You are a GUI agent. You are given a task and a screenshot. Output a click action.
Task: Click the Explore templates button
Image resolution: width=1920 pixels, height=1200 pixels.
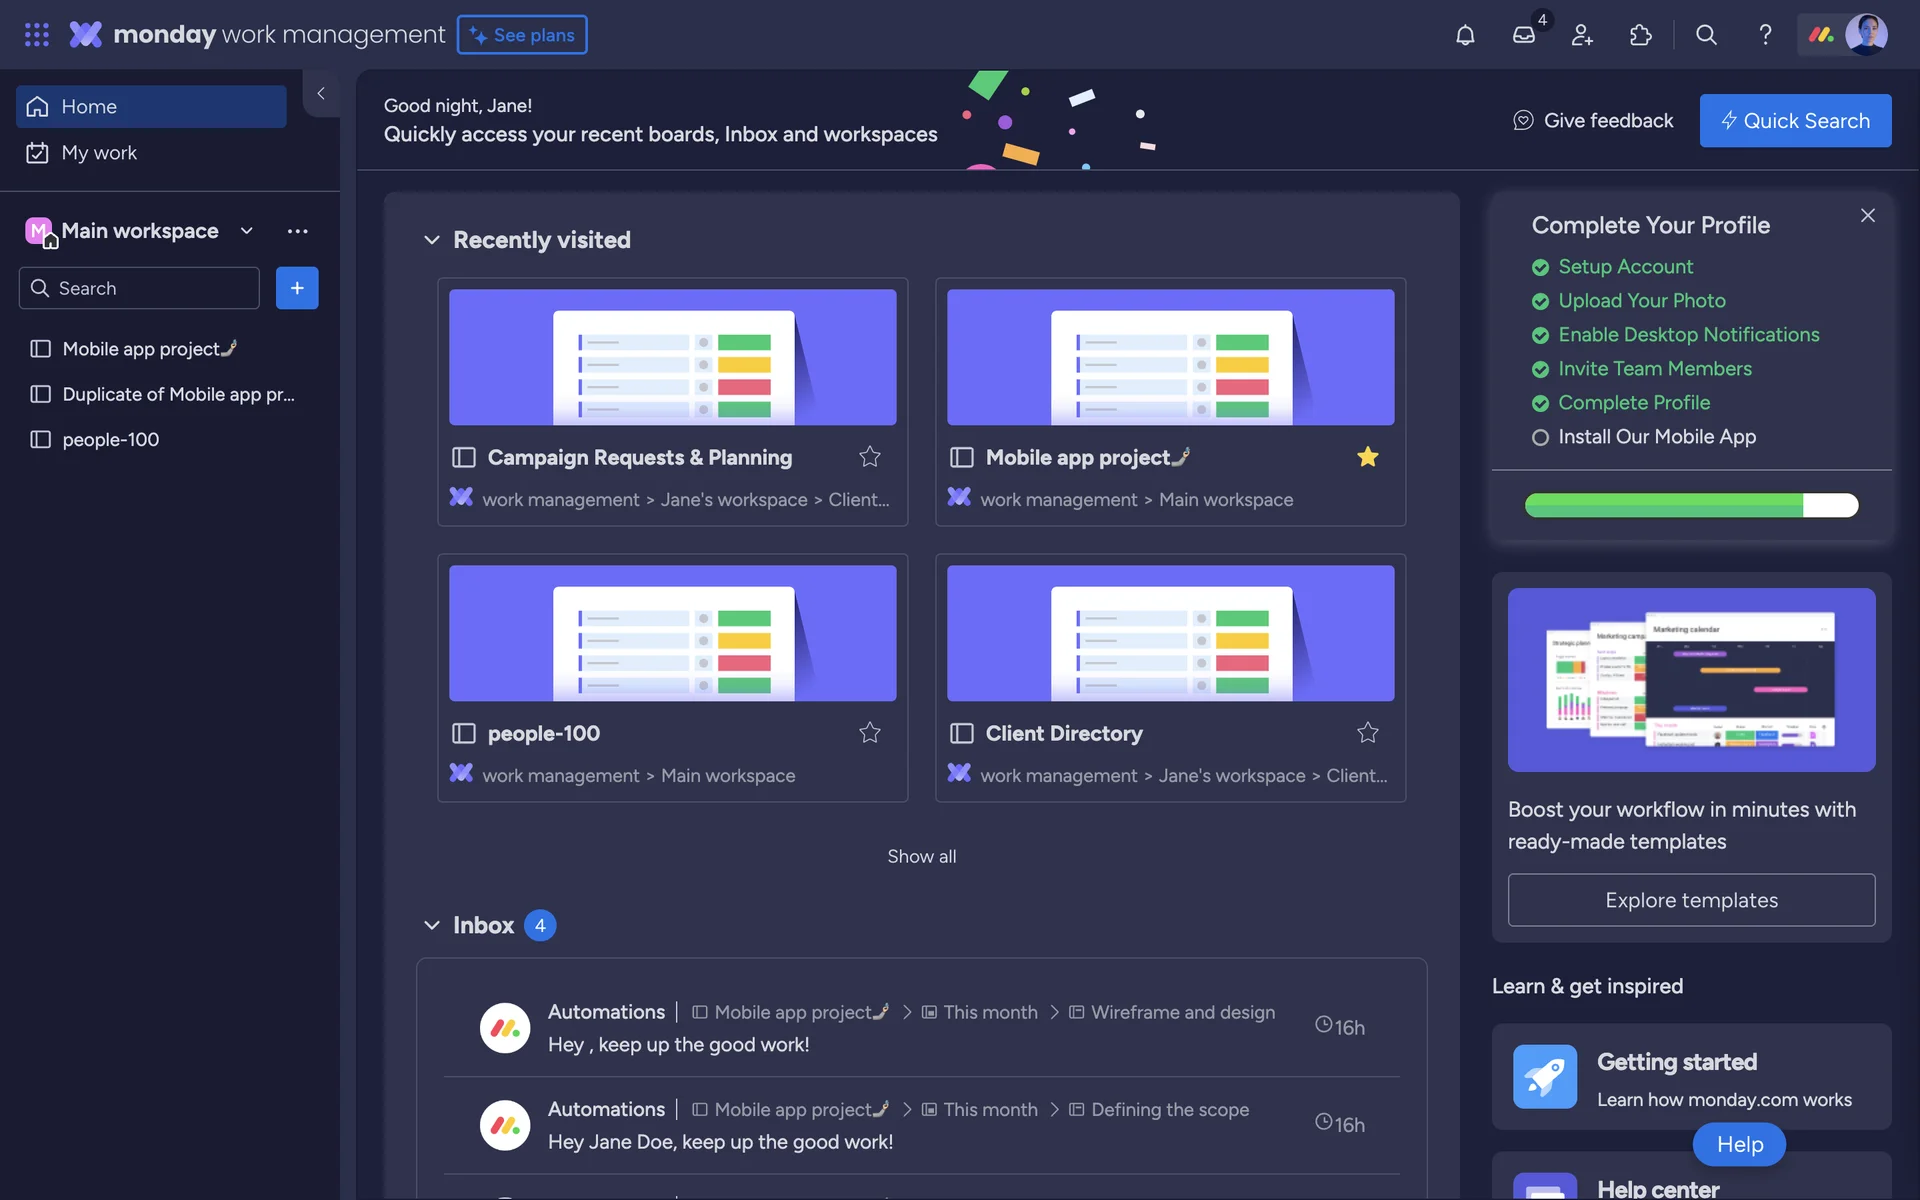coord(1691,900)
